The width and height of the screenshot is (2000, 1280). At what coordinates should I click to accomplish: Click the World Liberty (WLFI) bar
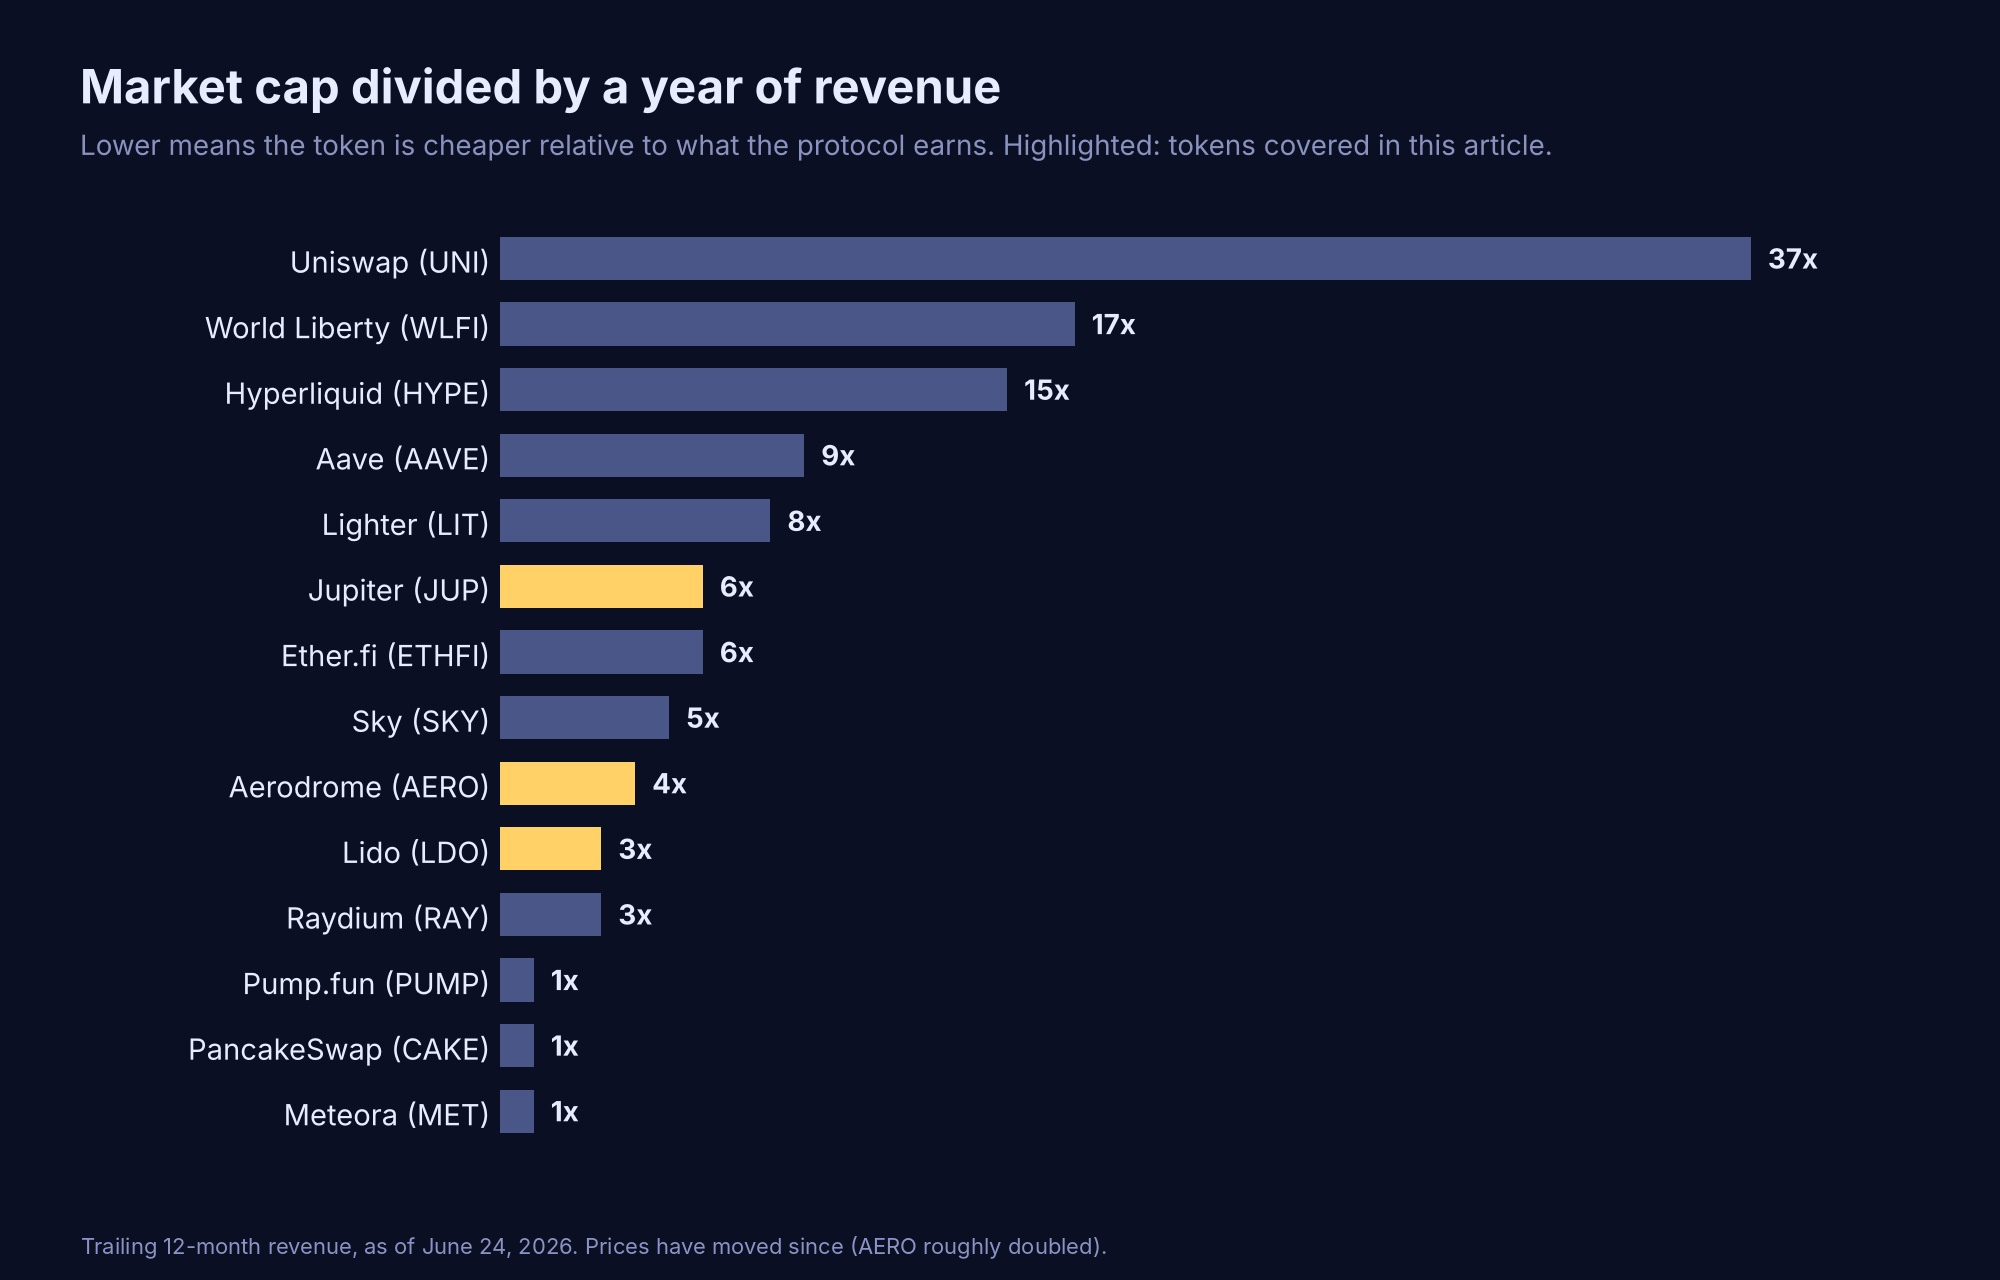pyautogui.click(x=787, y=324)
